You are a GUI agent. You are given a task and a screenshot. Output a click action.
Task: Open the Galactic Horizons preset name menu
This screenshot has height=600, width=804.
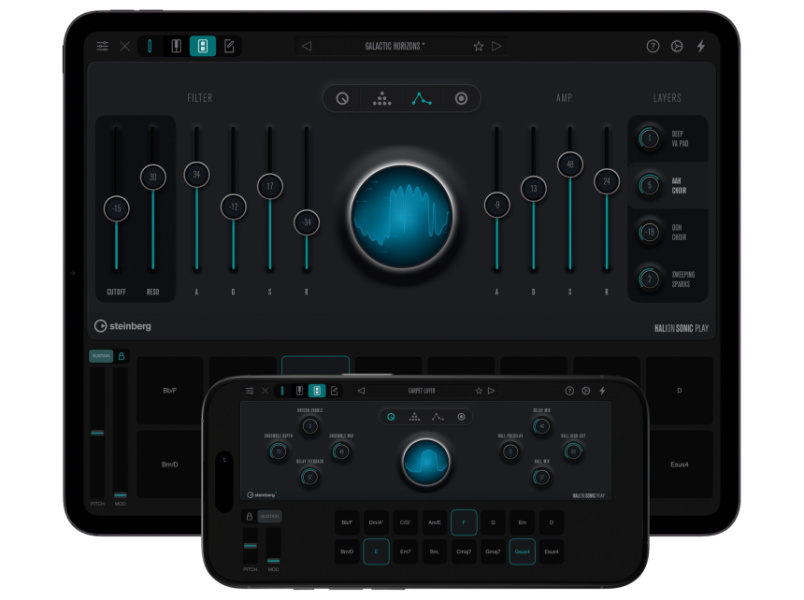[395, 46]
